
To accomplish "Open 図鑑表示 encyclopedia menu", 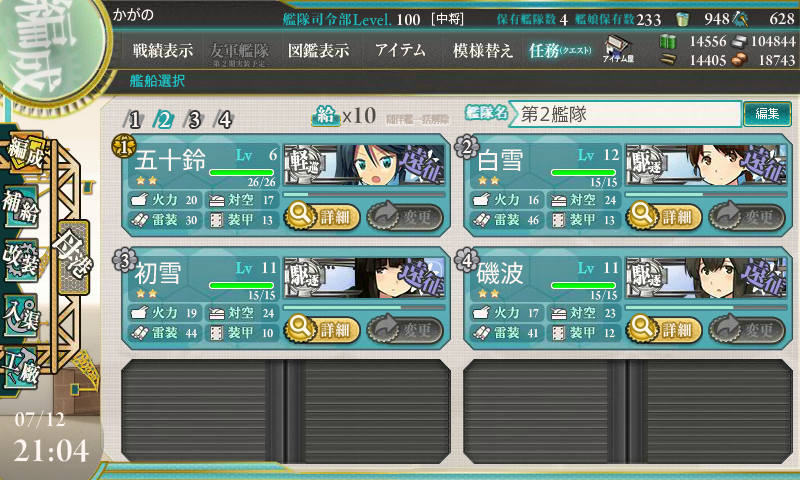I will pos(318,50).
